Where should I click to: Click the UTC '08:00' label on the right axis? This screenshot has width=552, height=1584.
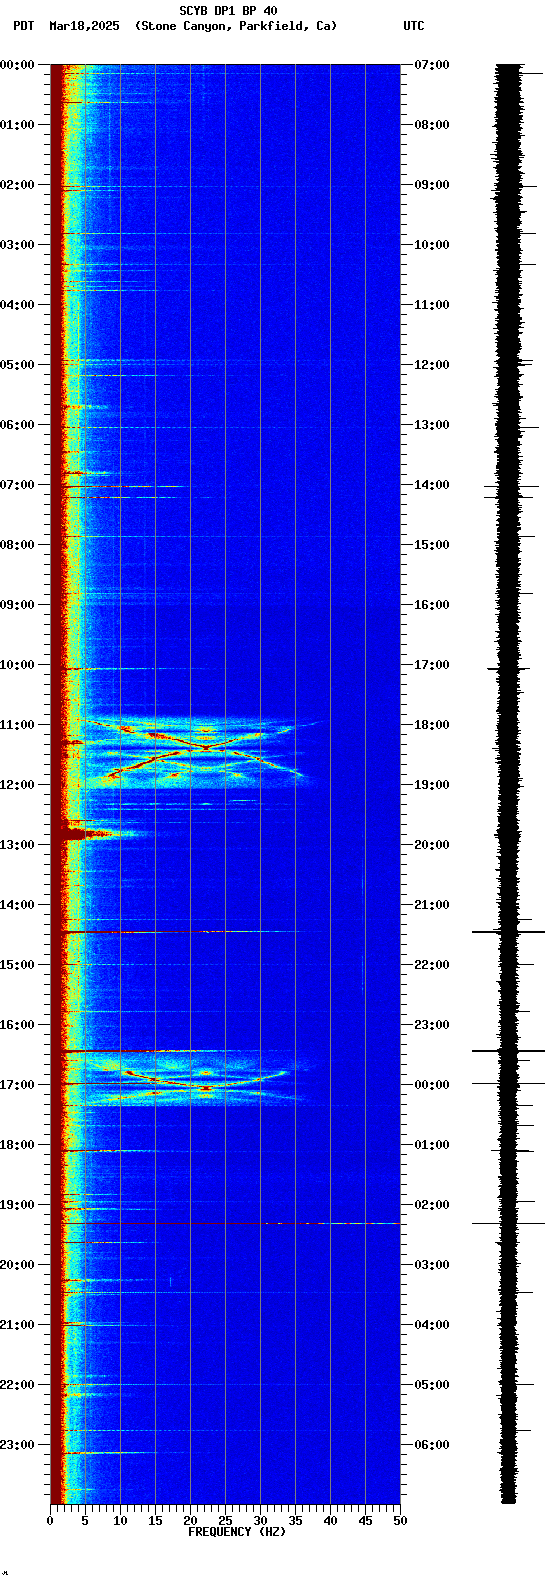[x=431, y=125]
